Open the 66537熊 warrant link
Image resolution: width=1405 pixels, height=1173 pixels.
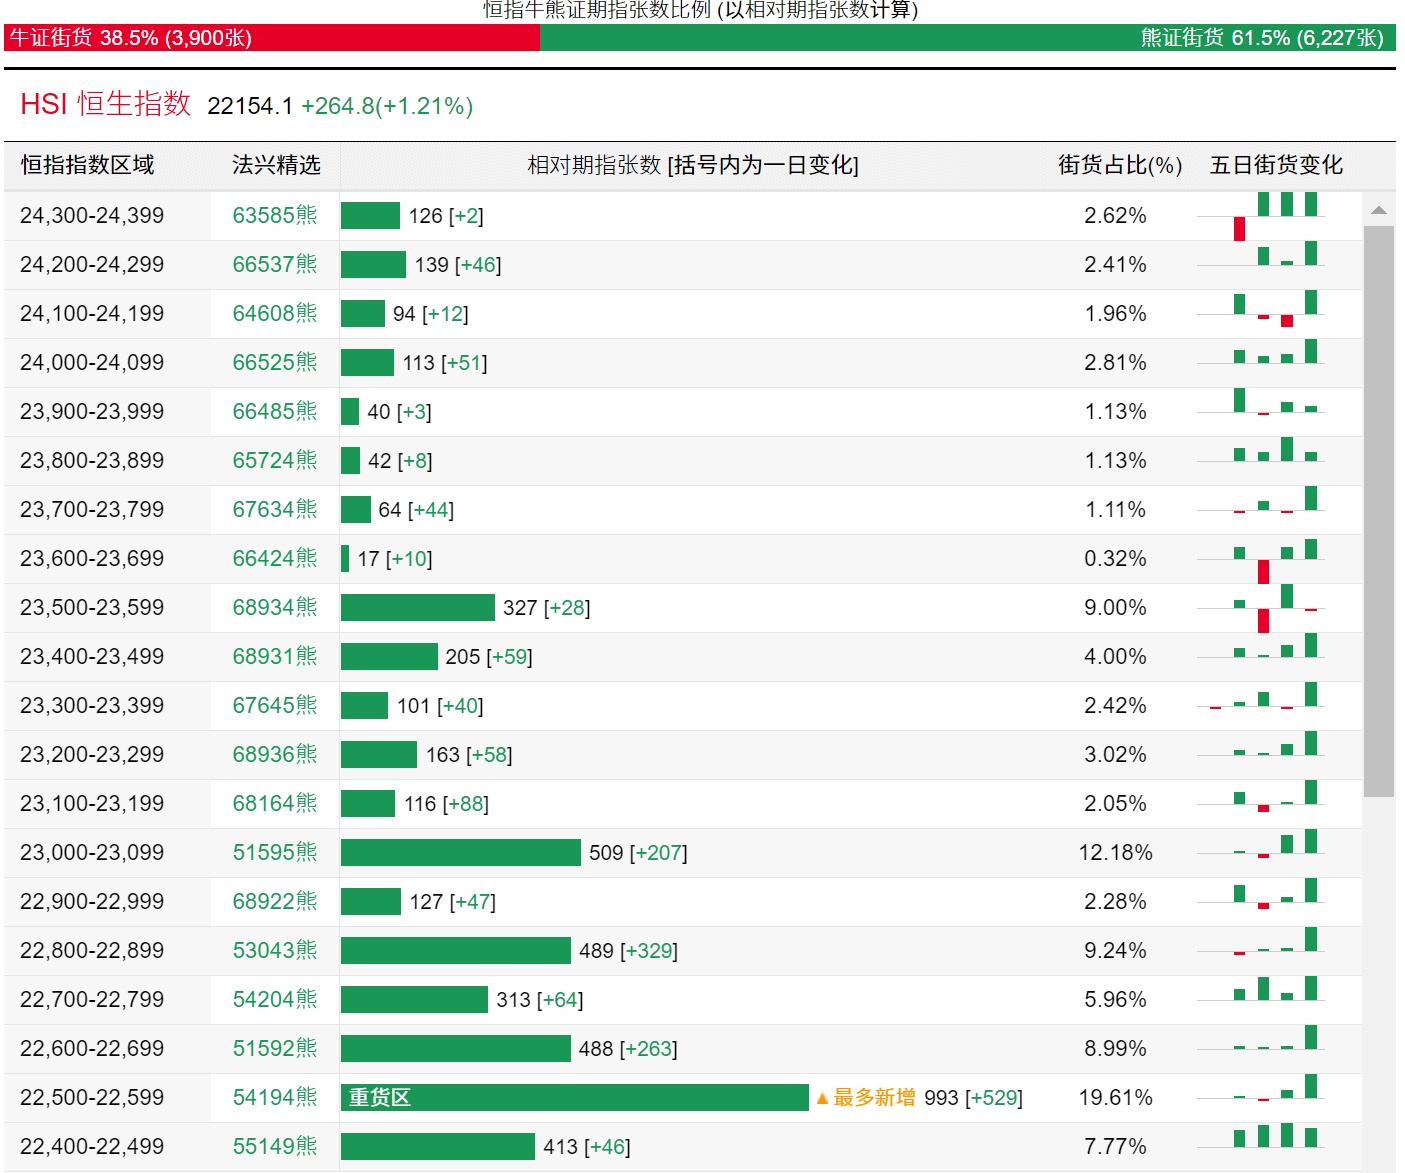coord(274,265)
